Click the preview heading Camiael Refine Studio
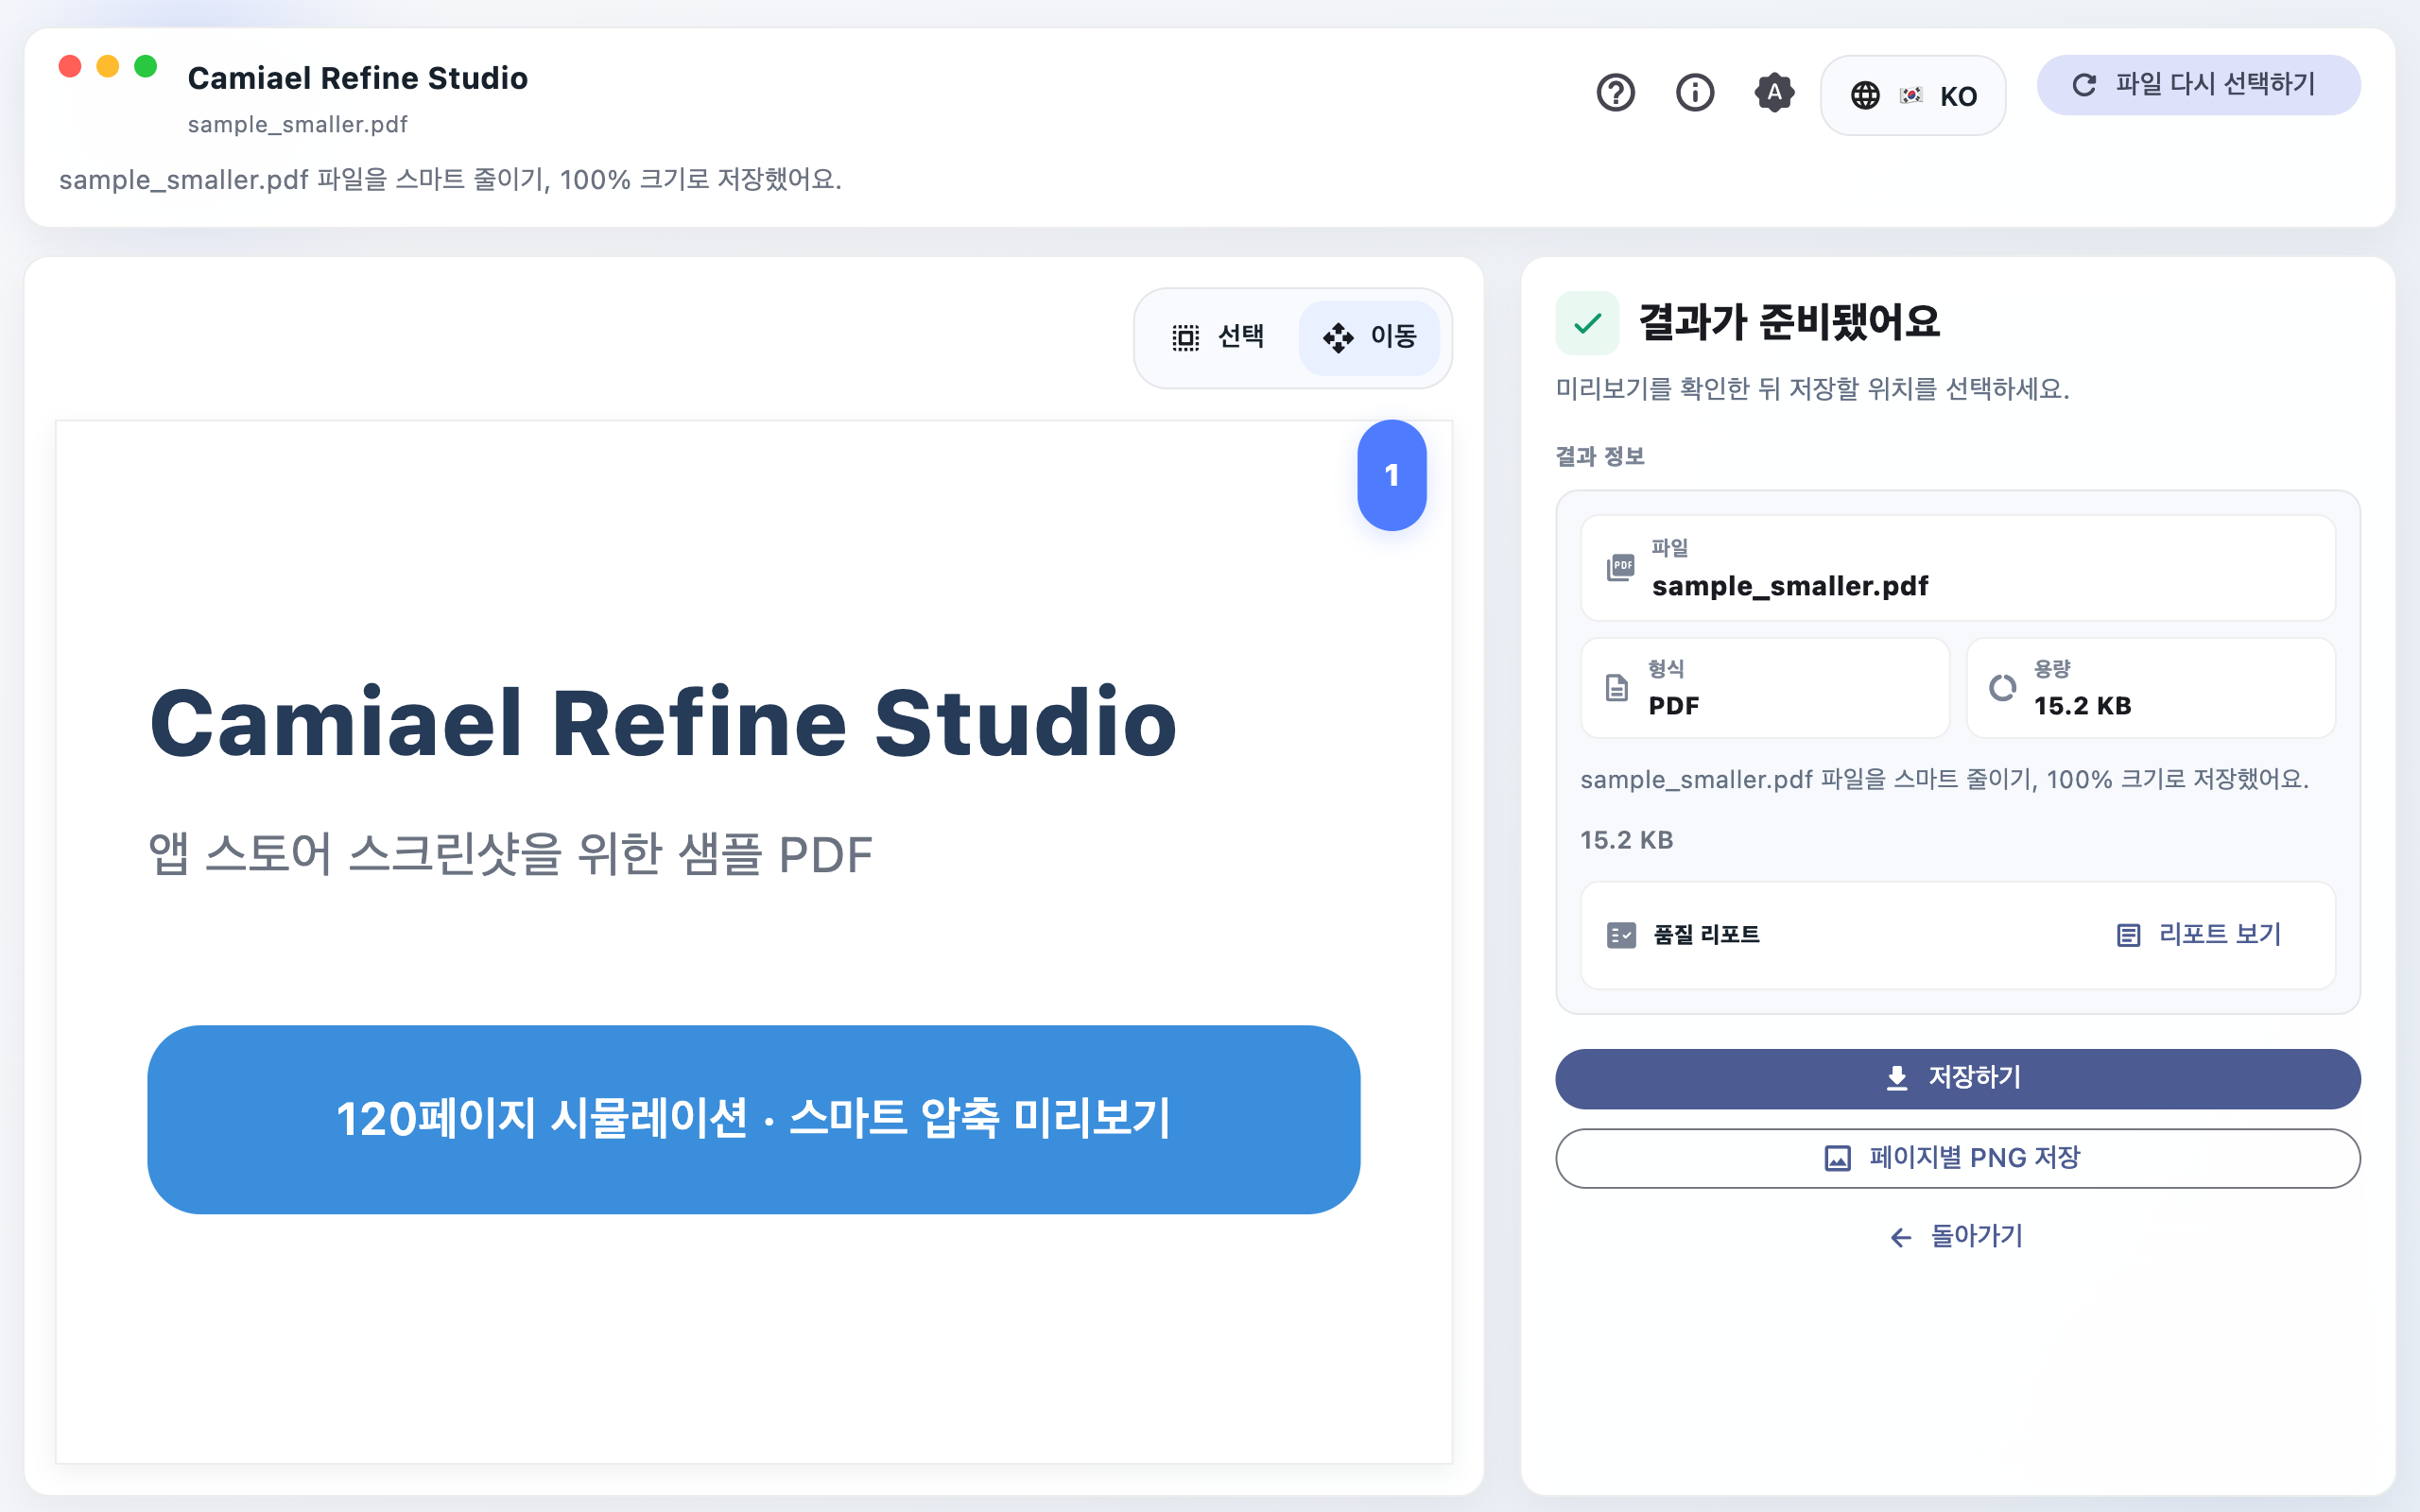This screenshot has height=1512, width=2420. [663, 723]
